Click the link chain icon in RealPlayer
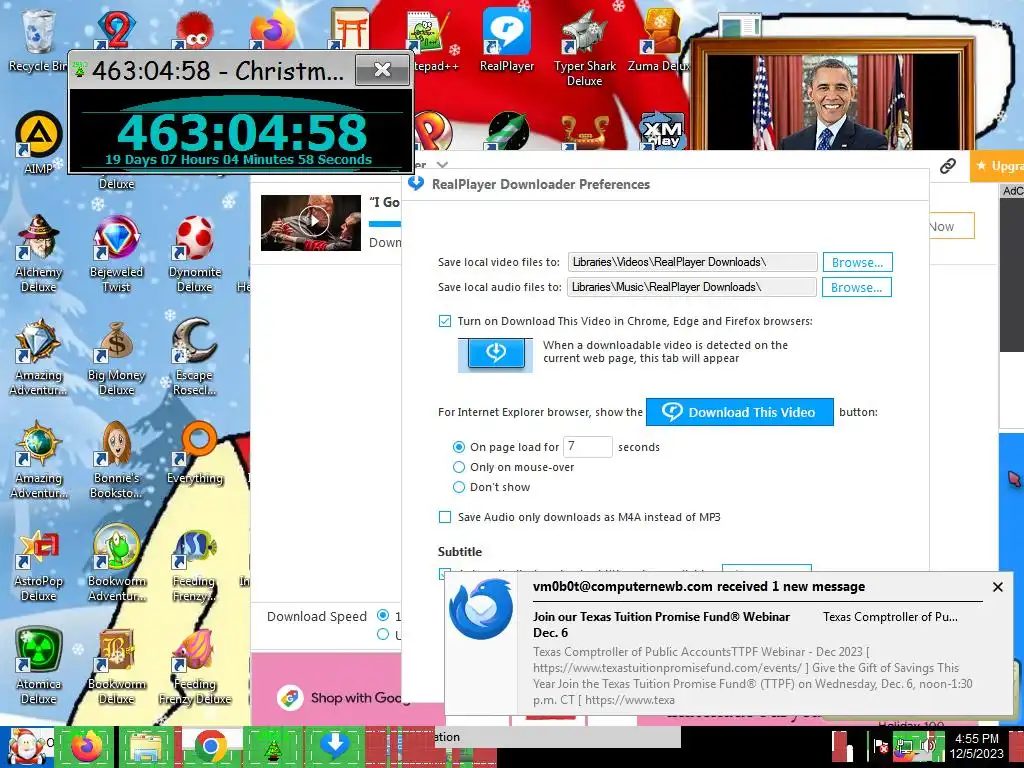The image size is (1024, 768). (x=948, y=166)
